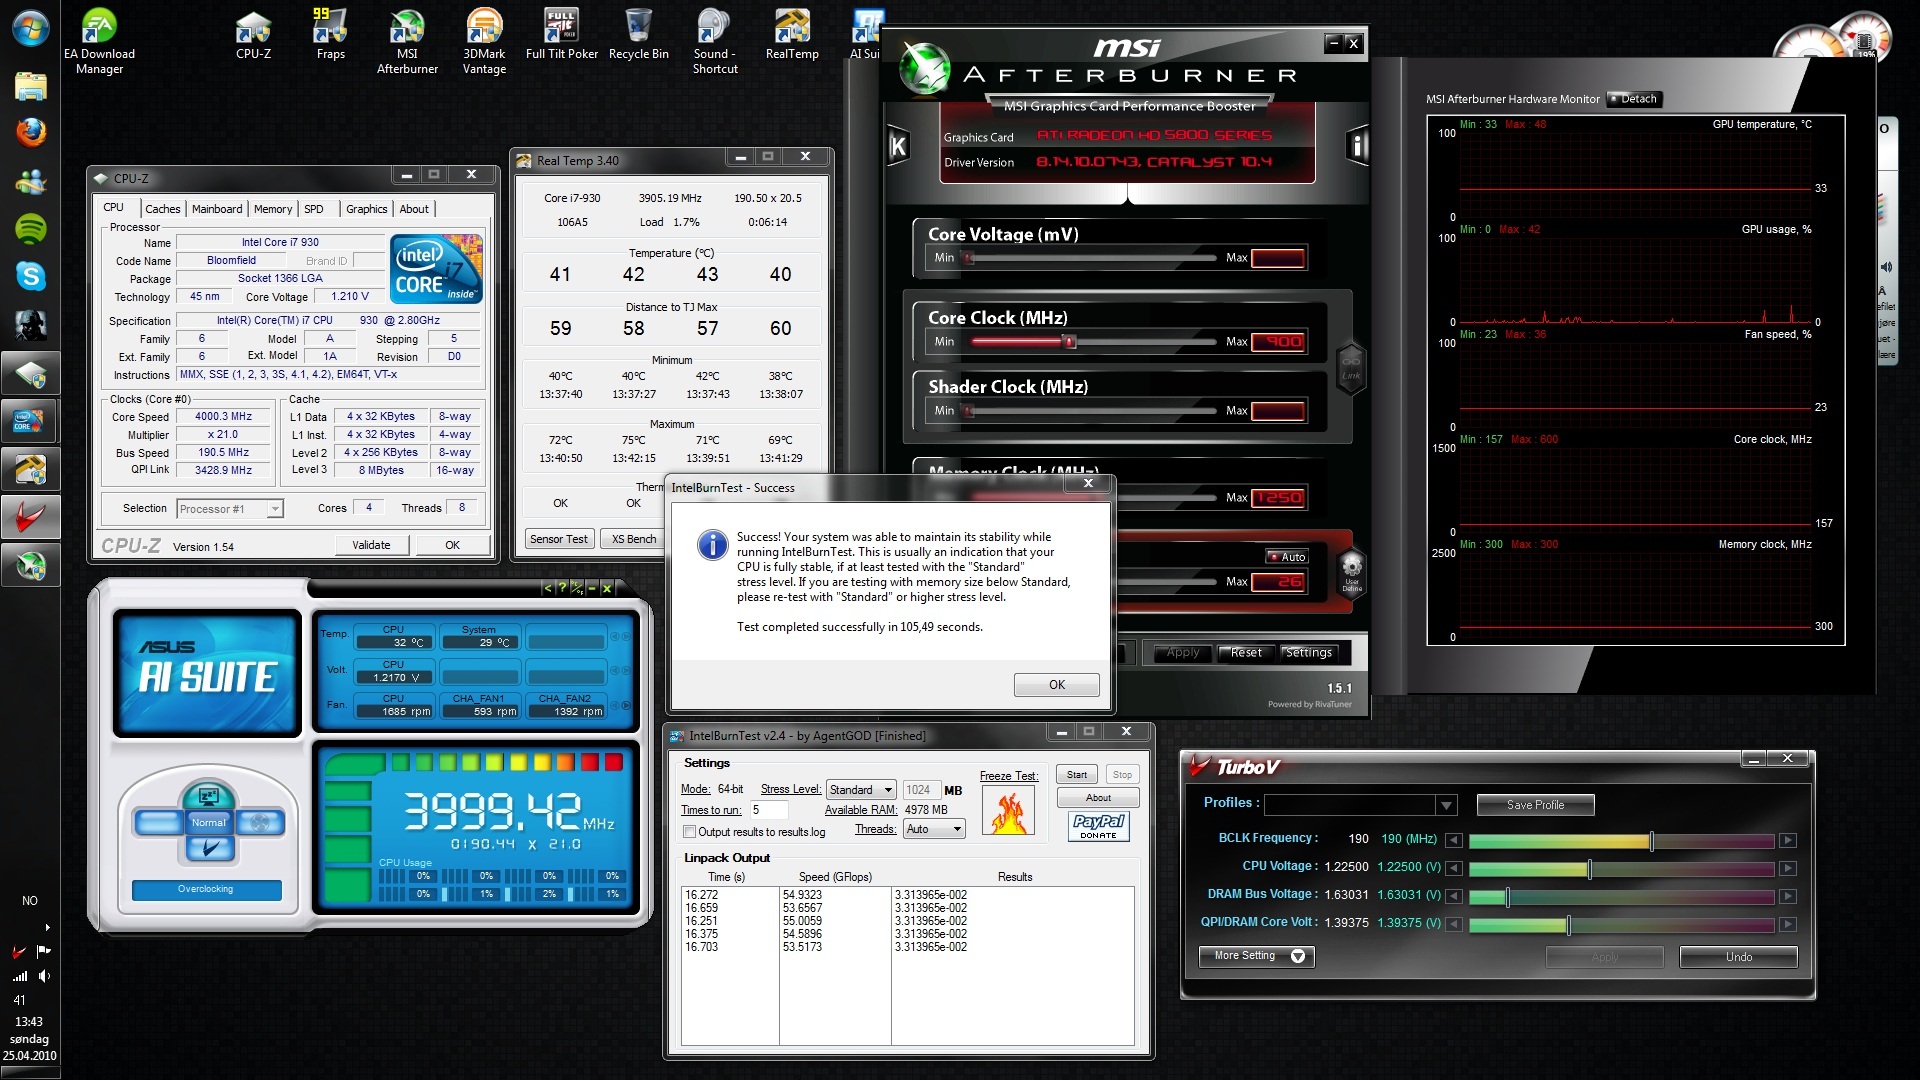Click the Core Clock Max value box showing 900

(x=1278, y=342)
